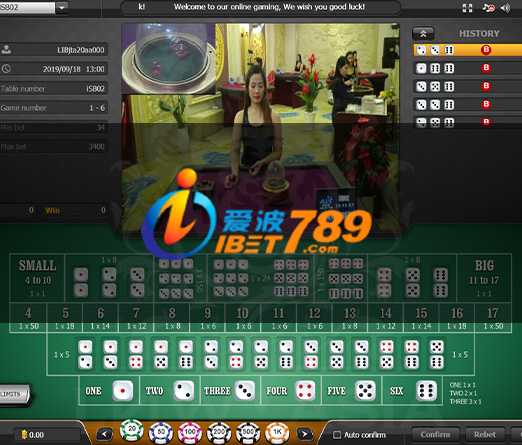
Task: Place a bet on total 17
Action: [x=493, y=318]
